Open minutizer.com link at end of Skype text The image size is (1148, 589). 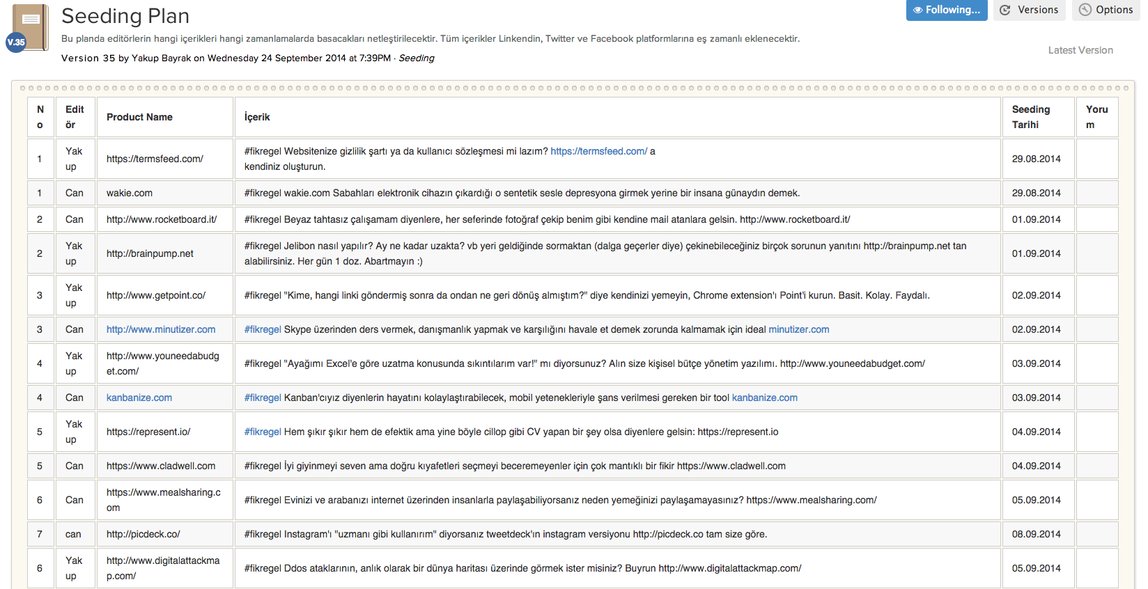pos(799,330)
